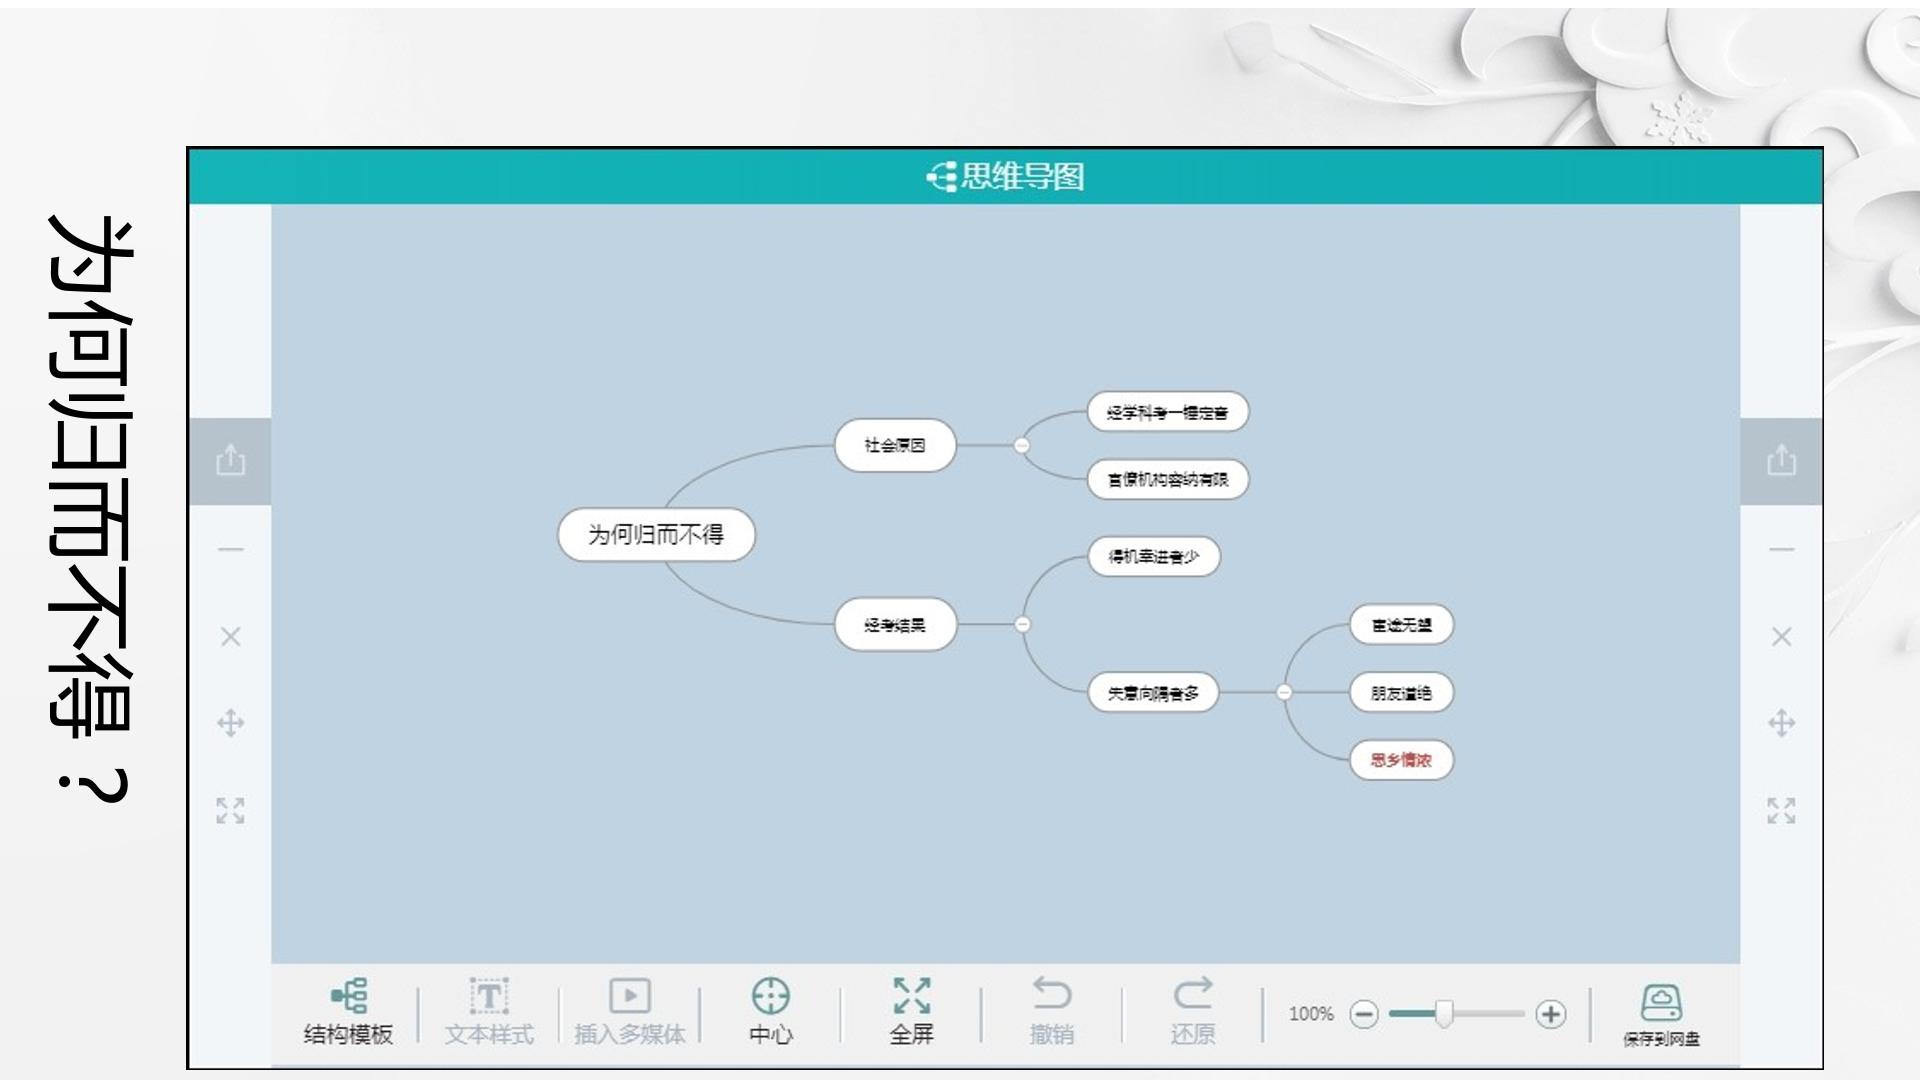Switch to 全屏 fullscreen mode

912,1012
